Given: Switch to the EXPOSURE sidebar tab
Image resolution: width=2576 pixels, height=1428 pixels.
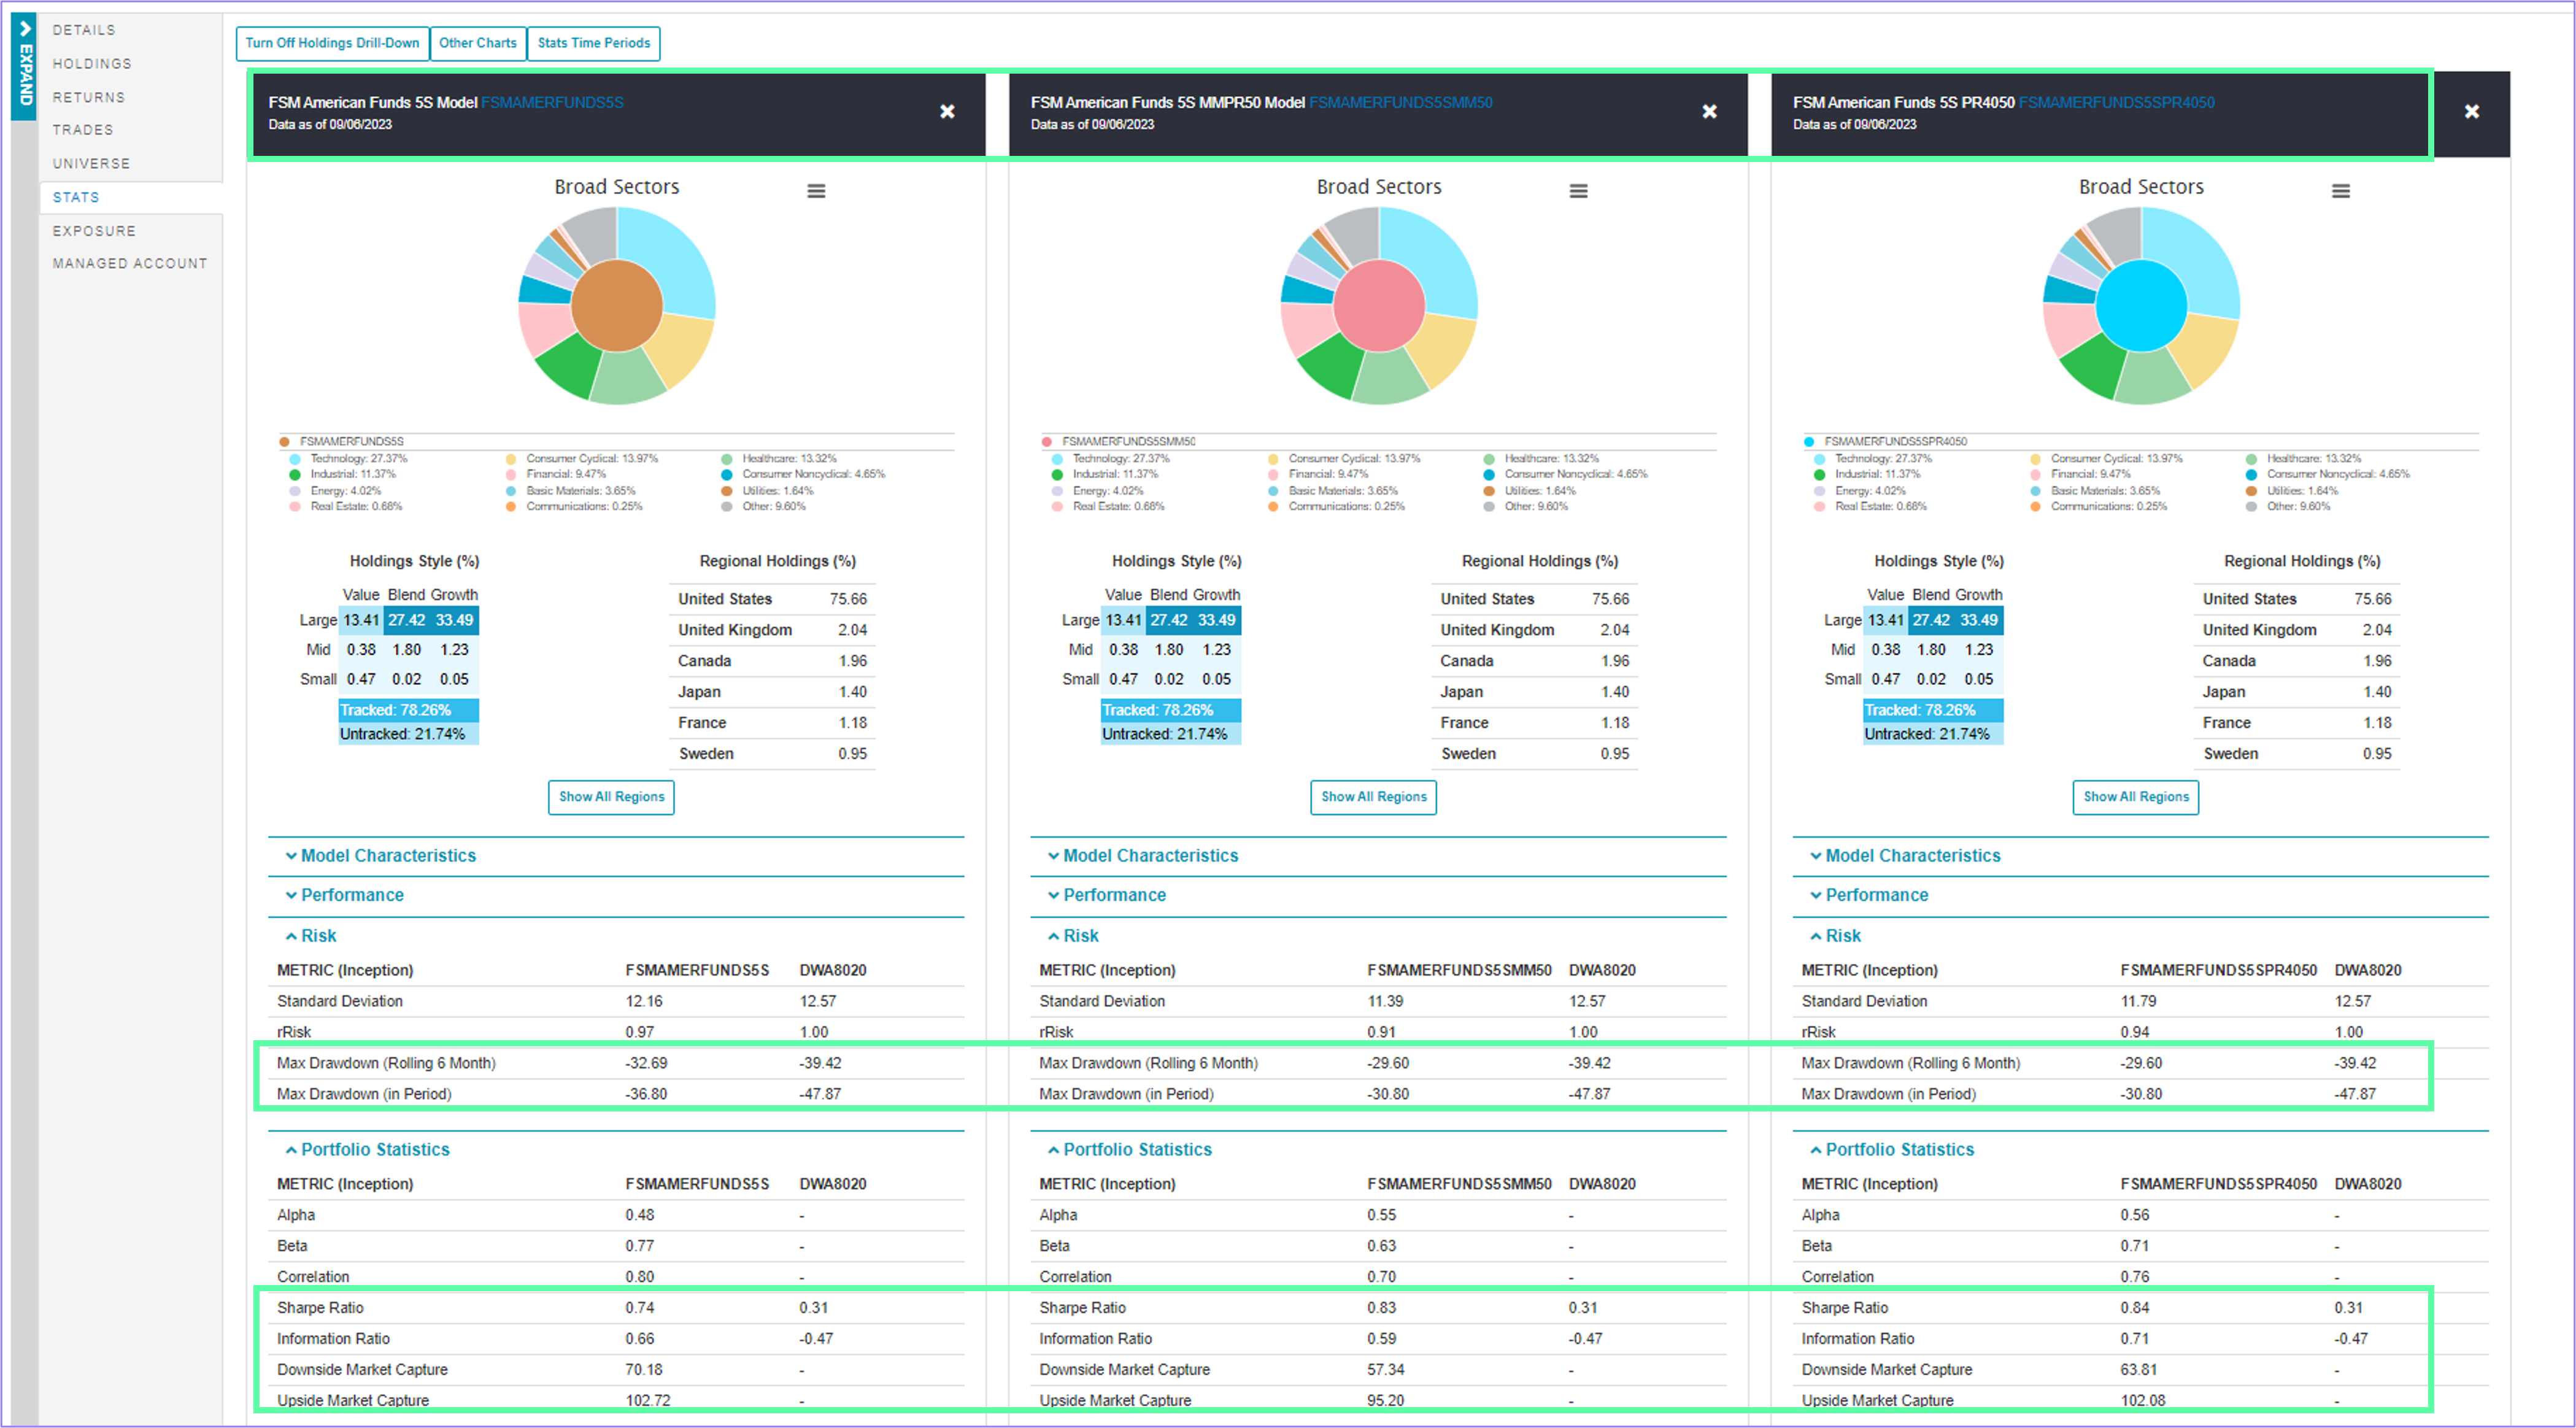Looking at the screenshot, I should (94, 231).
